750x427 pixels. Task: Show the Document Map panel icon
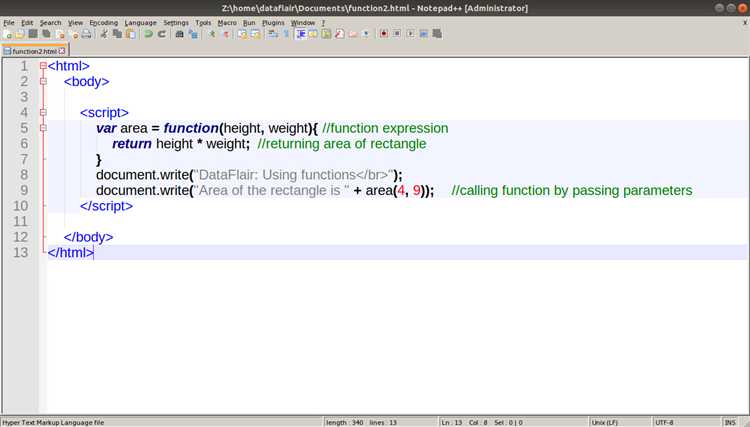[x=326, y=34]
